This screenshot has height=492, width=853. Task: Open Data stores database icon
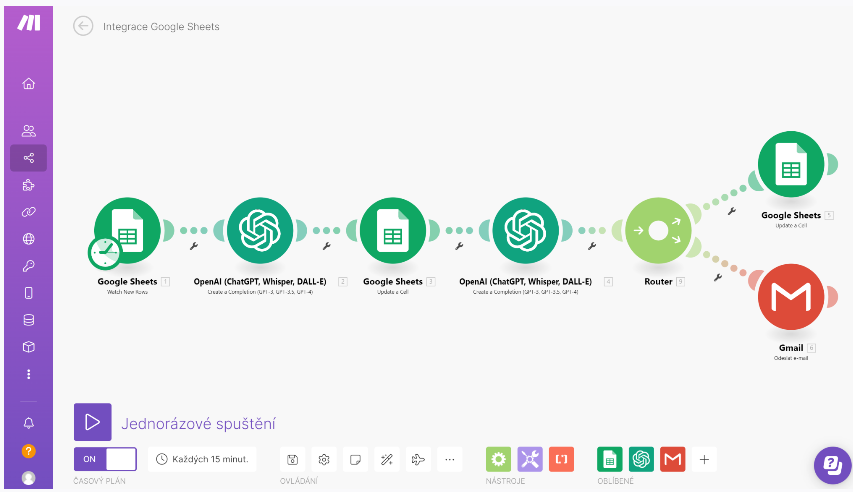point(29,320)
